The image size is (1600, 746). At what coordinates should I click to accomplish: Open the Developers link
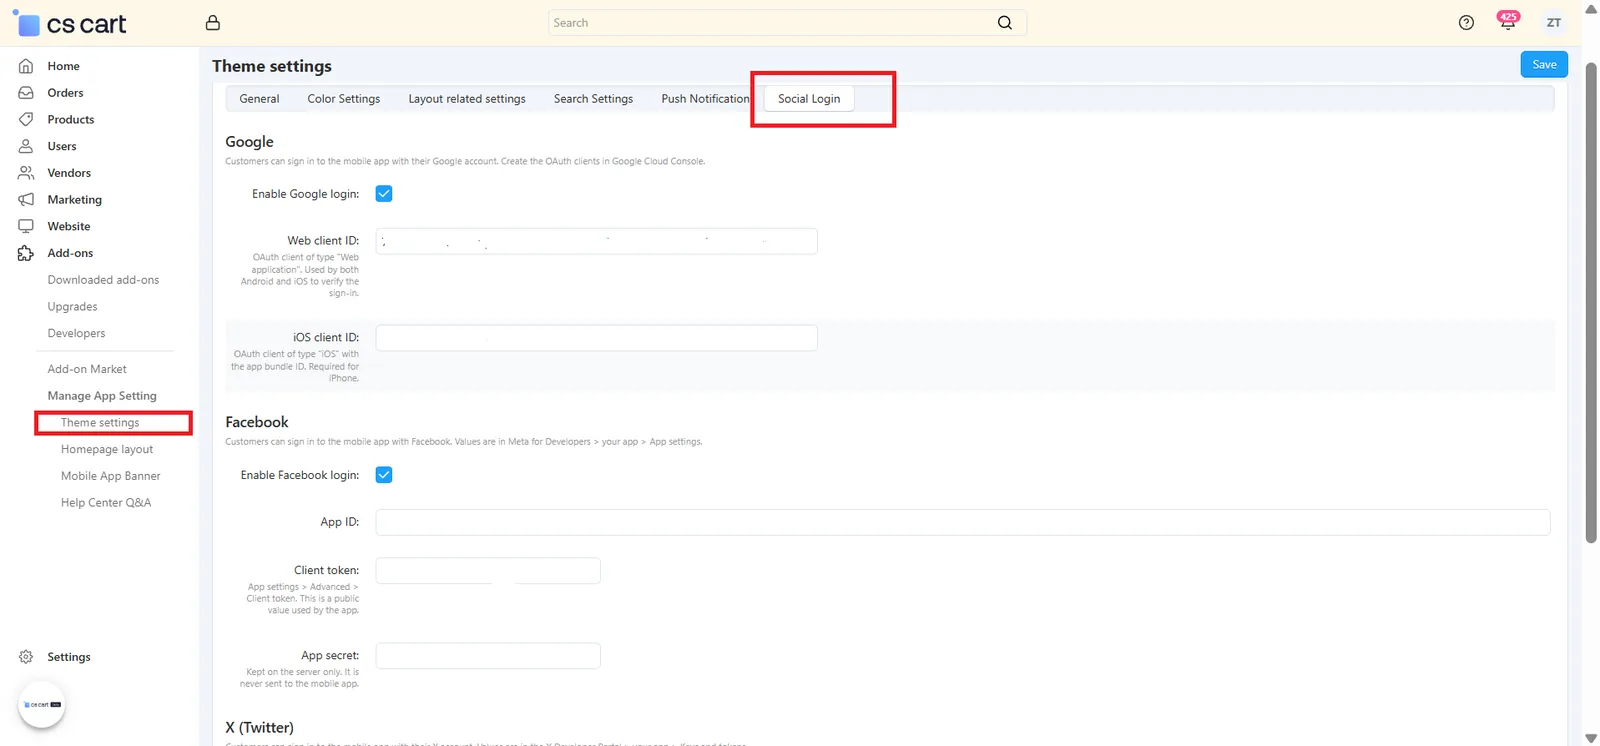pyautogui.click(x=76, y=333)
